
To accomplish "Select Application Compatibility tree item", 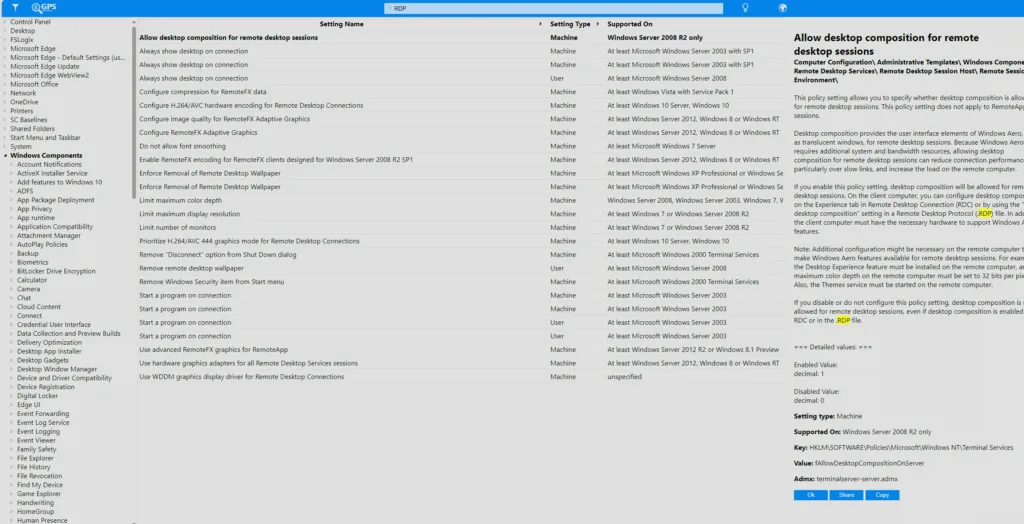I will pyautogui.click(x=55, y=227).
